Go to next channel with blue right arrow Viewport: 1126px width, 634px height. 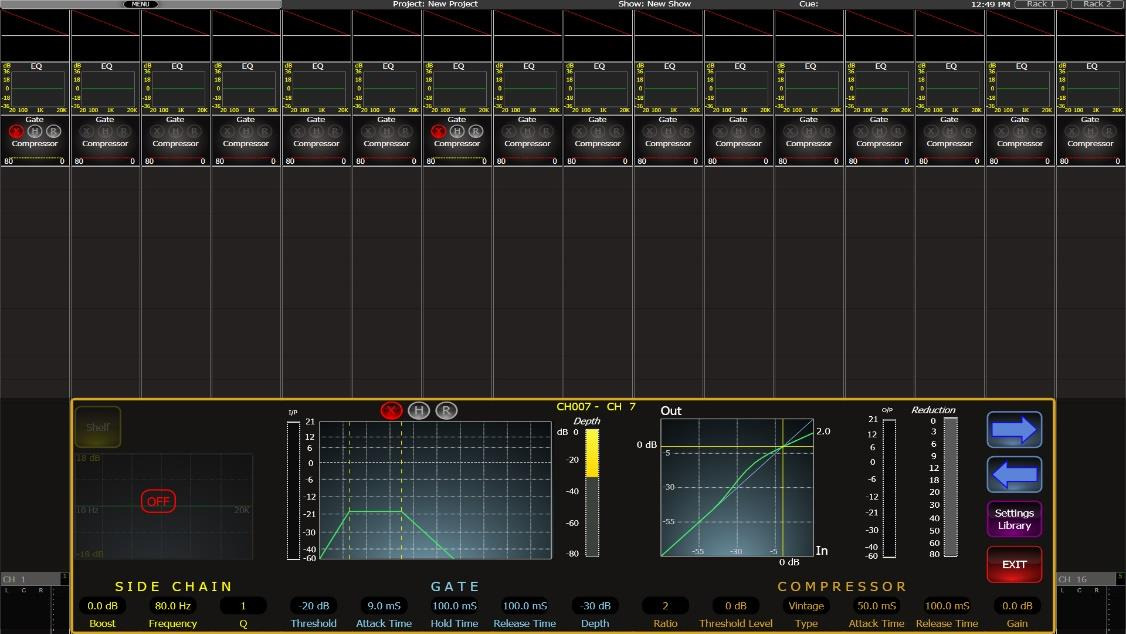click(1014, 430)
